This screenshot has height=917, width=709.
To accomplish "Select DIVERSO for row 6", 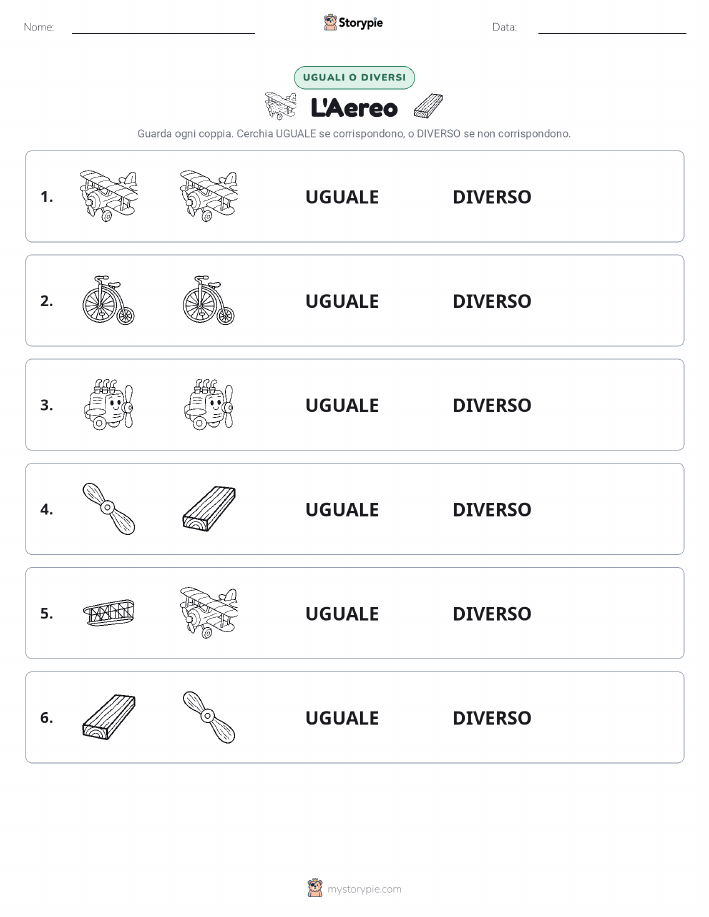I will pyautogui.click(x=492, y=718).
